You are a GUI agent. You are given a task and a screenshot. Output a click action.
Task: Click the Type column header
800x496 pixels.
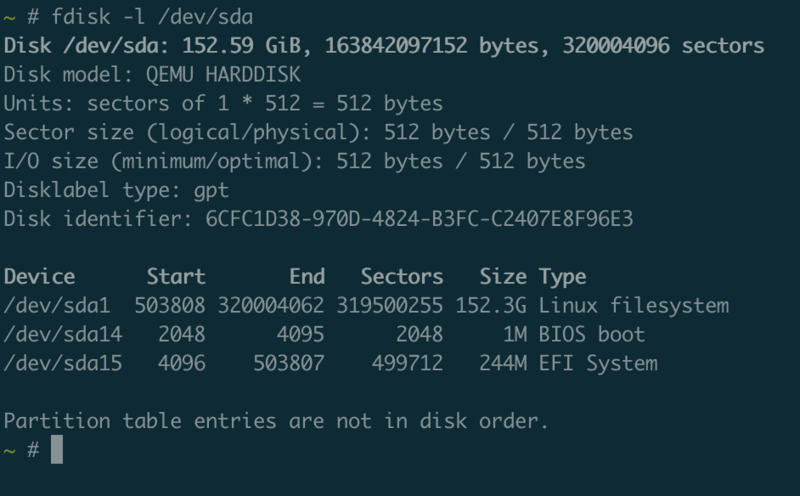[563, 276]
